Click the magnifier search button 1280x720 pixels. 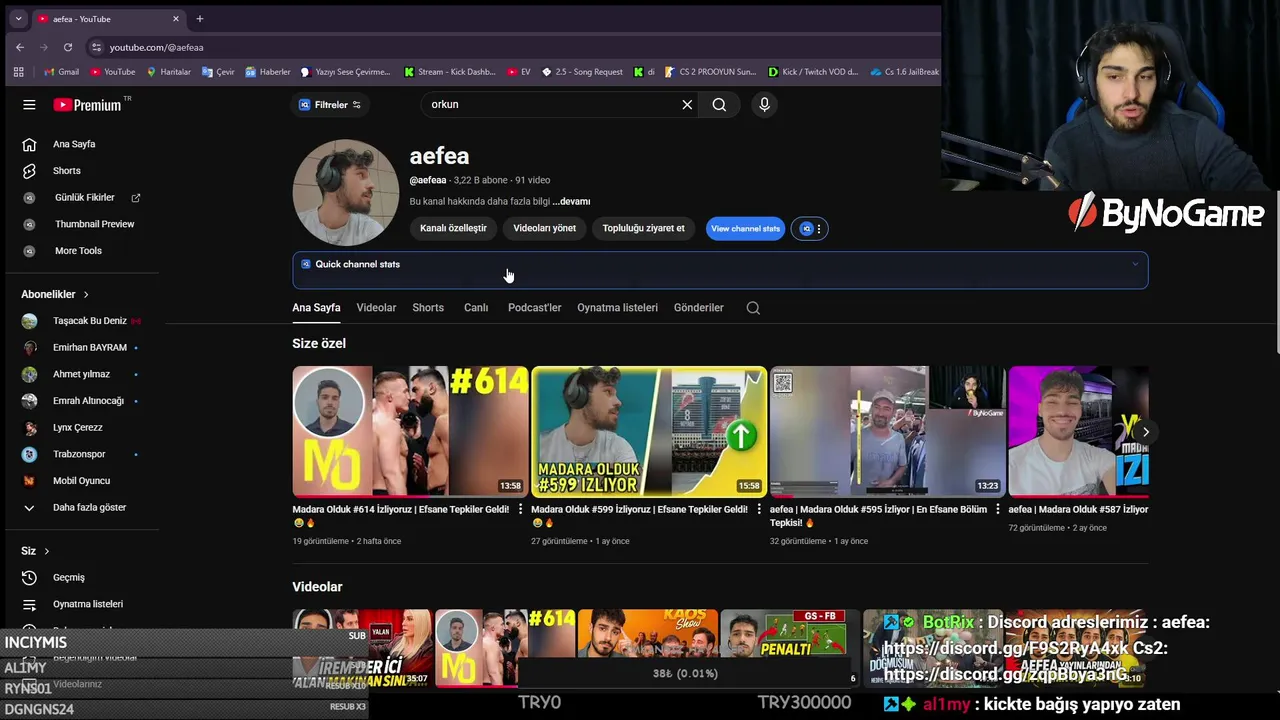click(x=719, y=104)
